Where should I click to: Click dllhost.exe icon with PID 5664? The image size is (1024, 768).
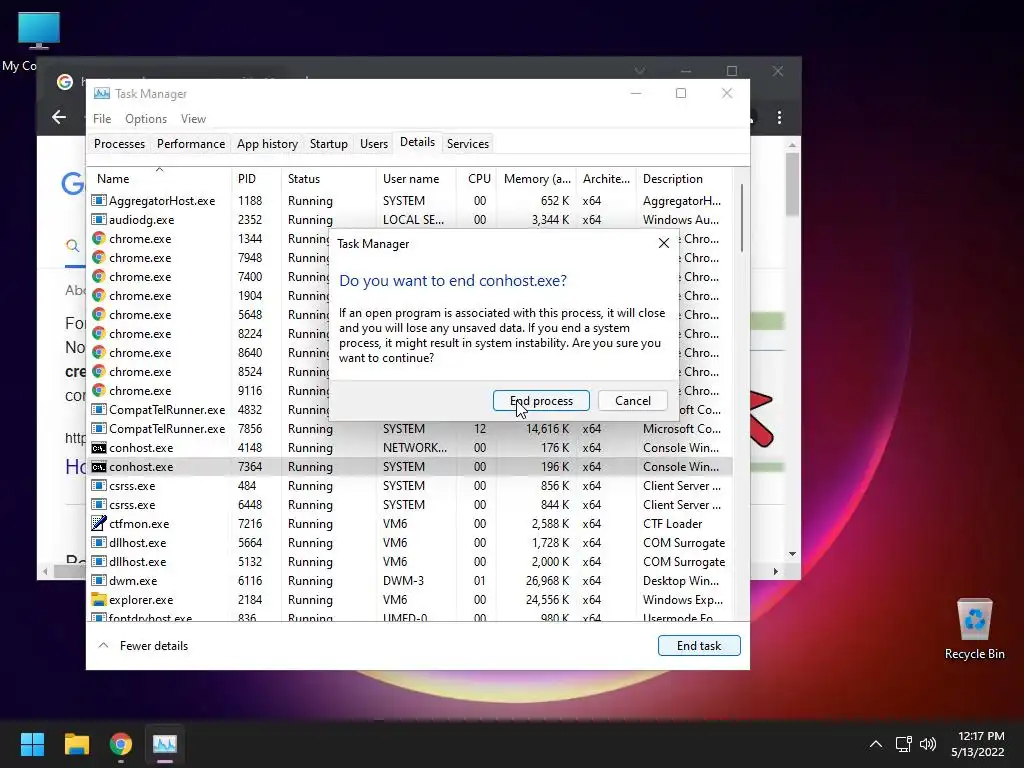pos(99,542)
